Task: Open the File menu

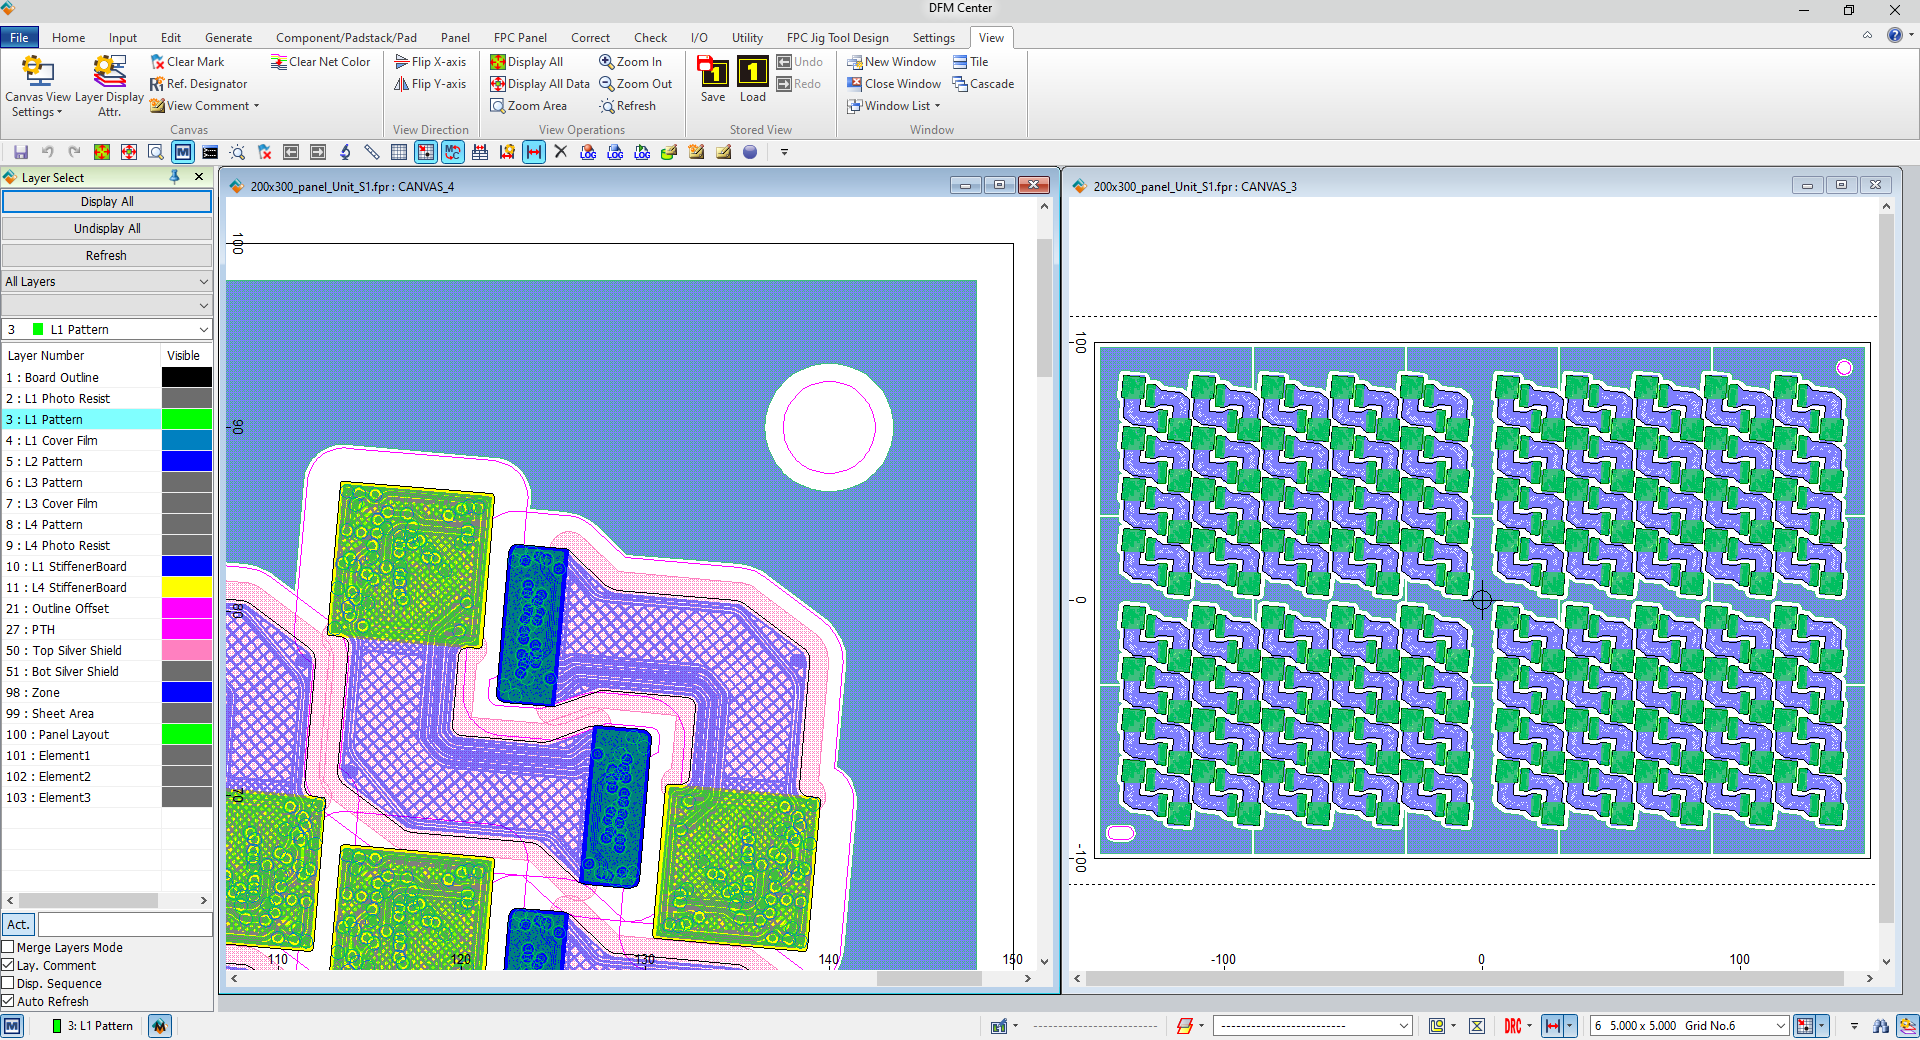Action: coord(19,38)
